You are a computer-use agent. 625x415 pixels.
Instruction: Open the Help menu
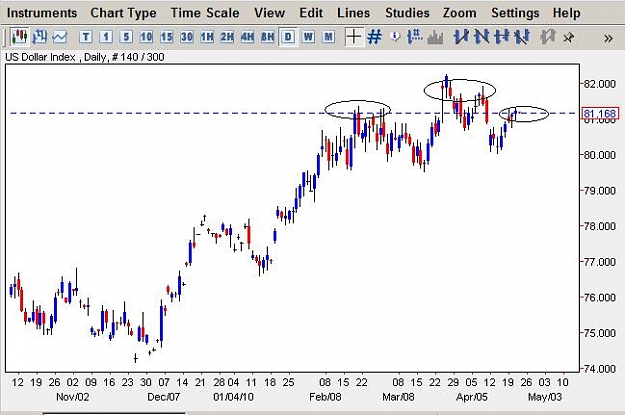click(566, 13)
